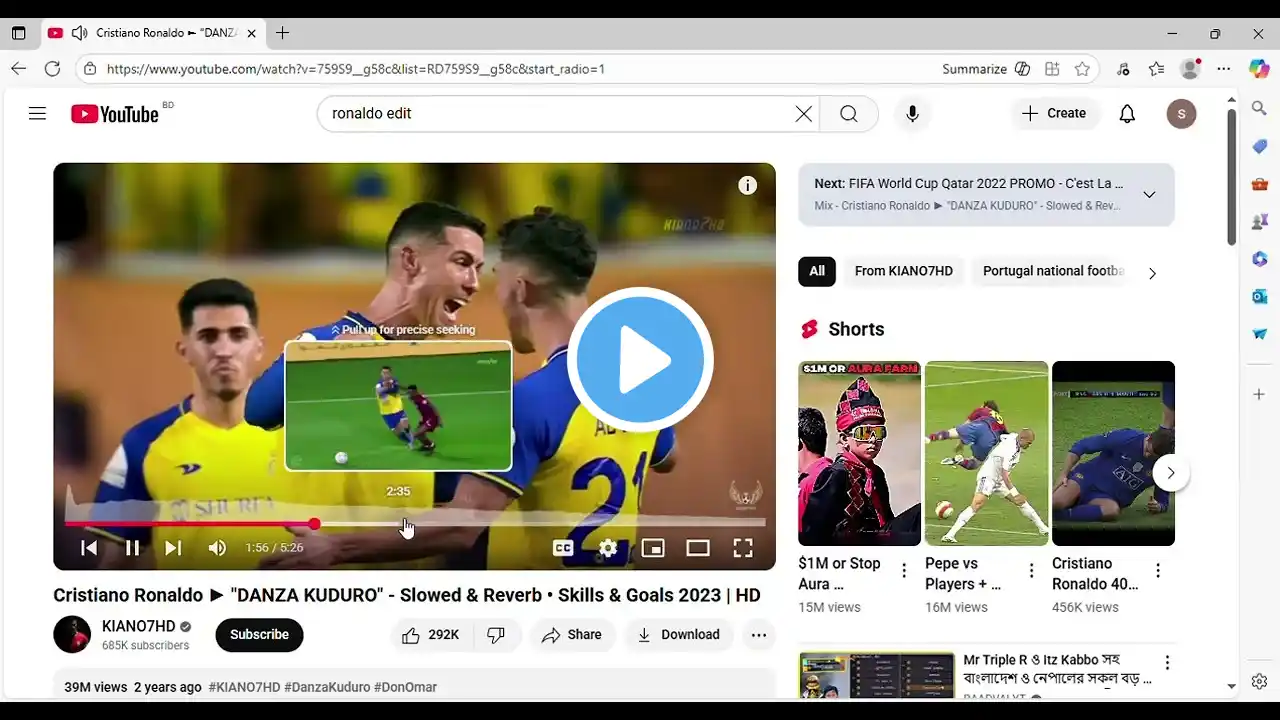Open split screen from address bar
The width and height of the screenshot is (1280, 720).
tap(1052, 69)
